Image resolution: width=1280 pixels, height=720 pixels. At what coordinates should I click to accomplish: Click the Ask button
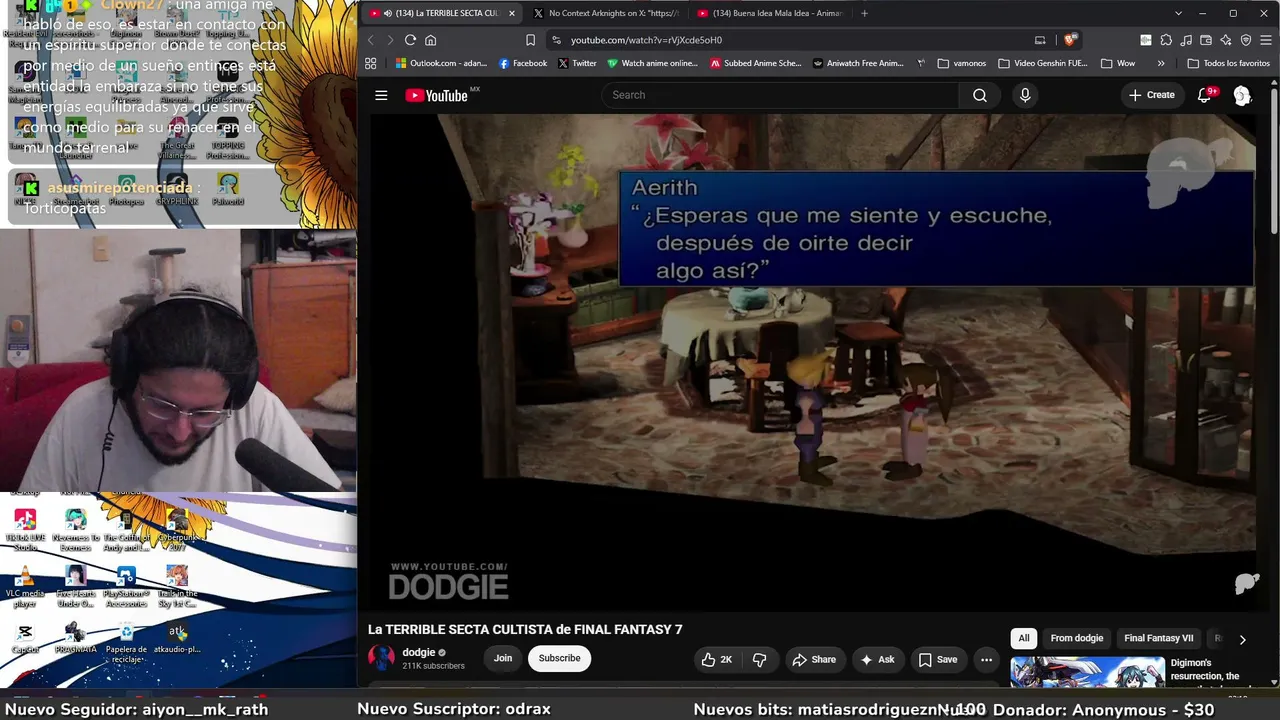pos(877,659)
